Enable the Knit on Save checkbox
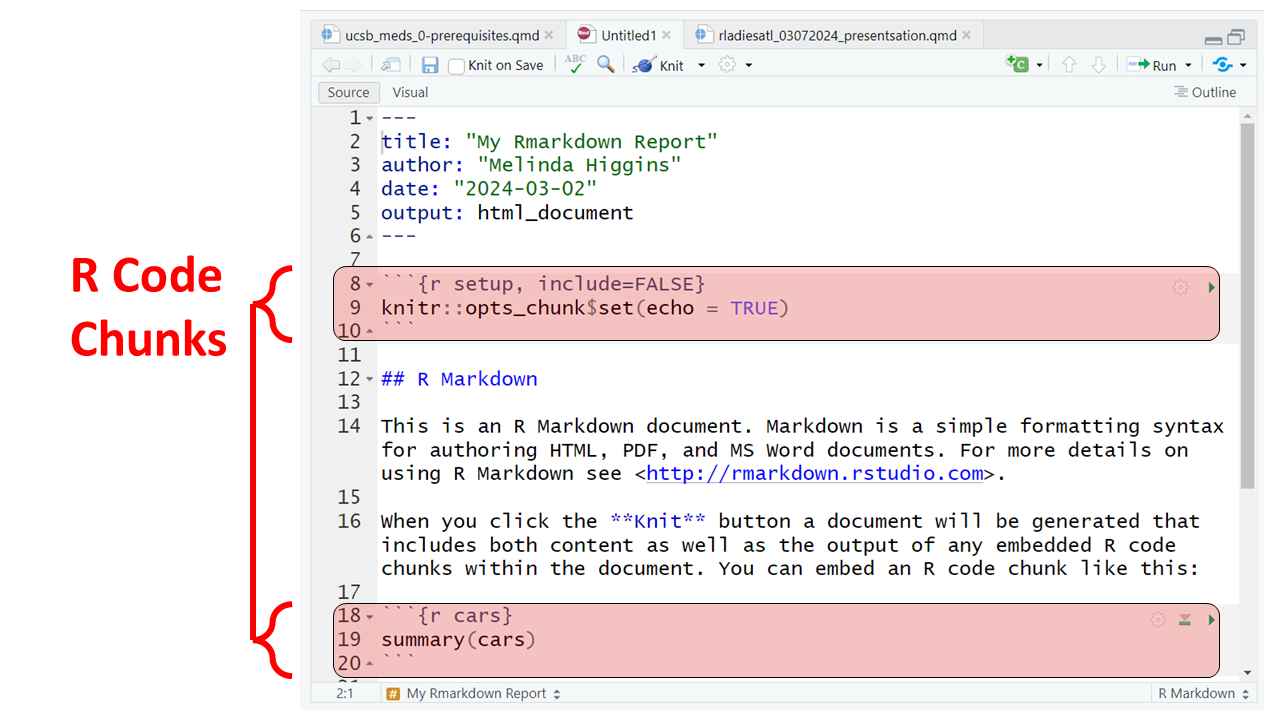 tap(456, 66)
